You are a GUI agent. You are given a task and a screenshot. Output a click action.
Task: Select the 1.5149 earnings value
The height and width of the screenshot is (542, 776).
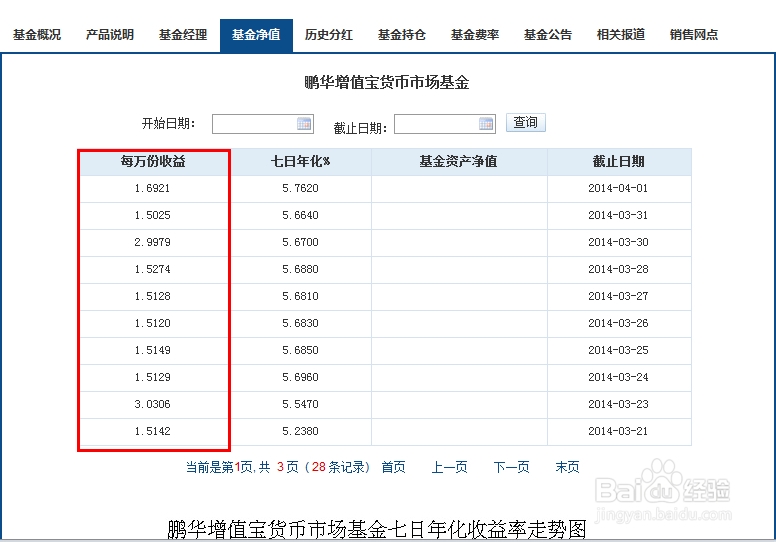point(152,350)
